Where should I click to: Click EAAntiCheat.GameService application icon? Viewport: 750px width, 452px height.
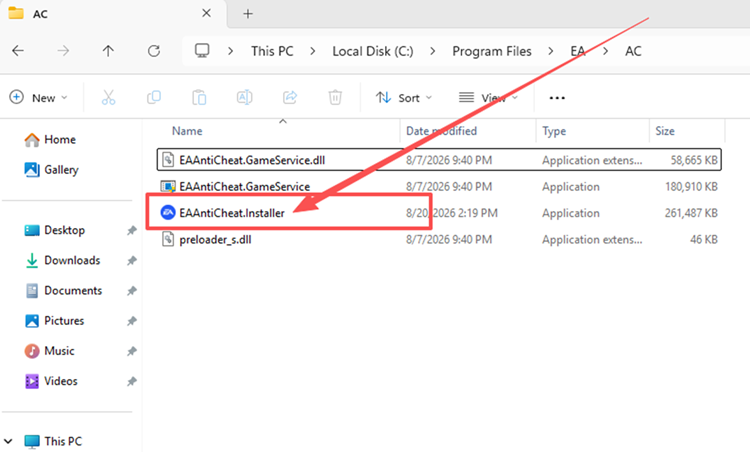[168, 186]
